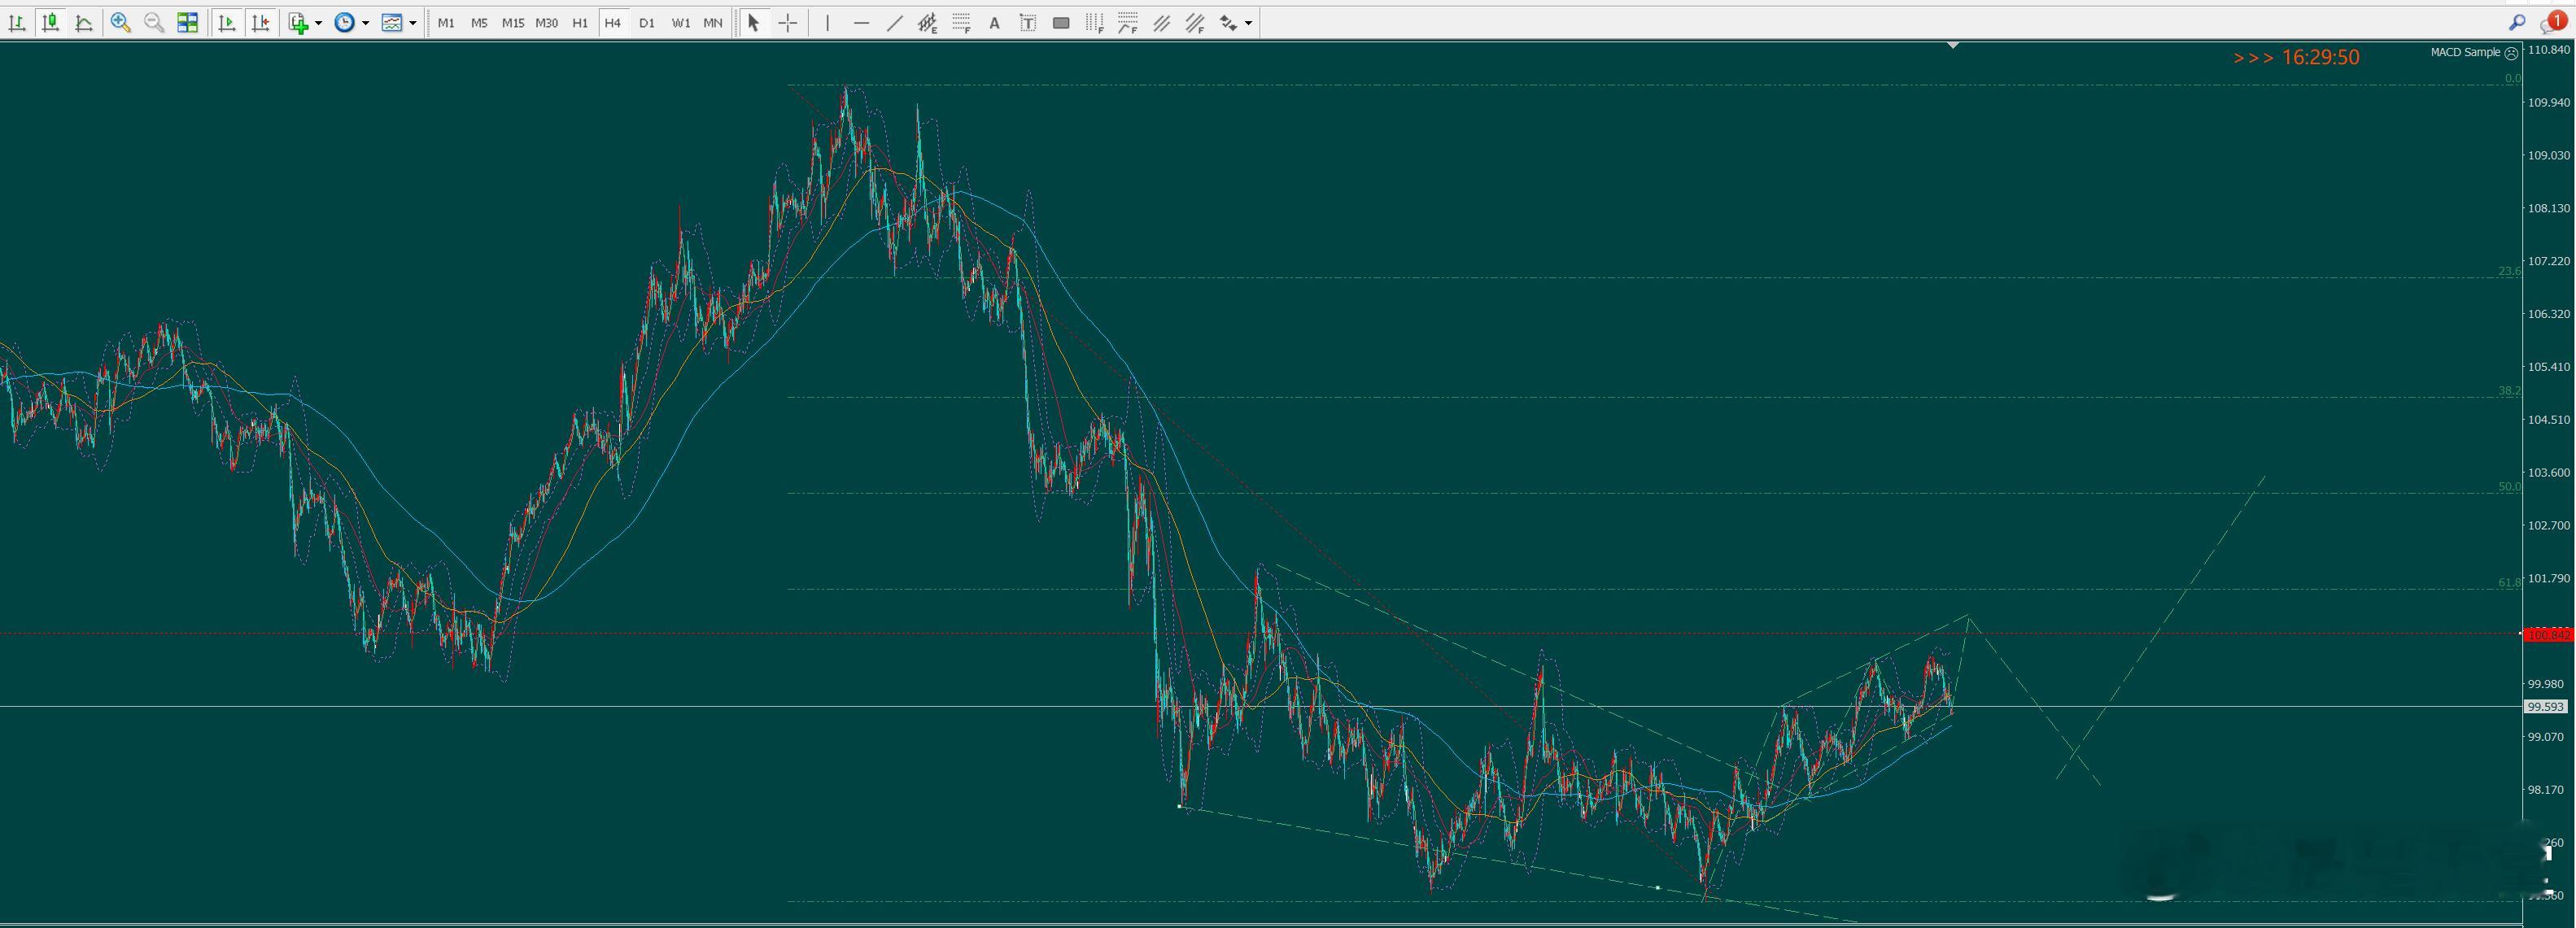The image size is (2576, 928).
Task: Open the indicators list dropdown arrow
Action: pyautogui.click(x=318, y=23)
